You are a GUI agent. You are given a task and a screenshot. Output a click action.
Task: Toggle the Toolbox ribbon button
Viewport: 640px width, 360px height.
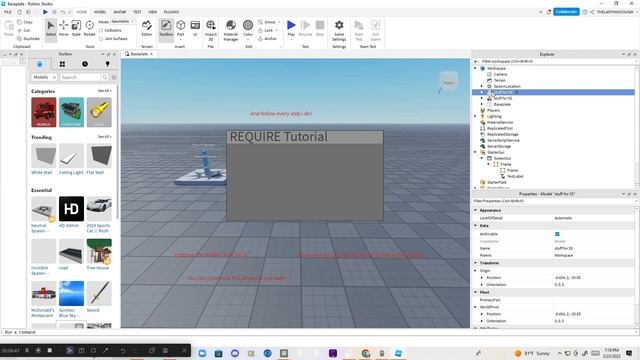(x=166, y=29)
